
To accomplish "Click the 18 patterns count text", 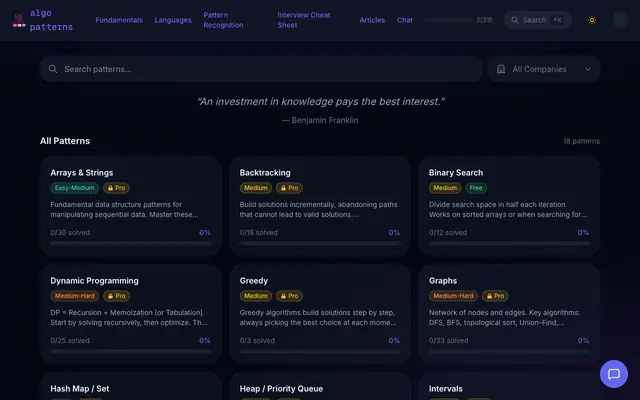I will click(582, 141).
